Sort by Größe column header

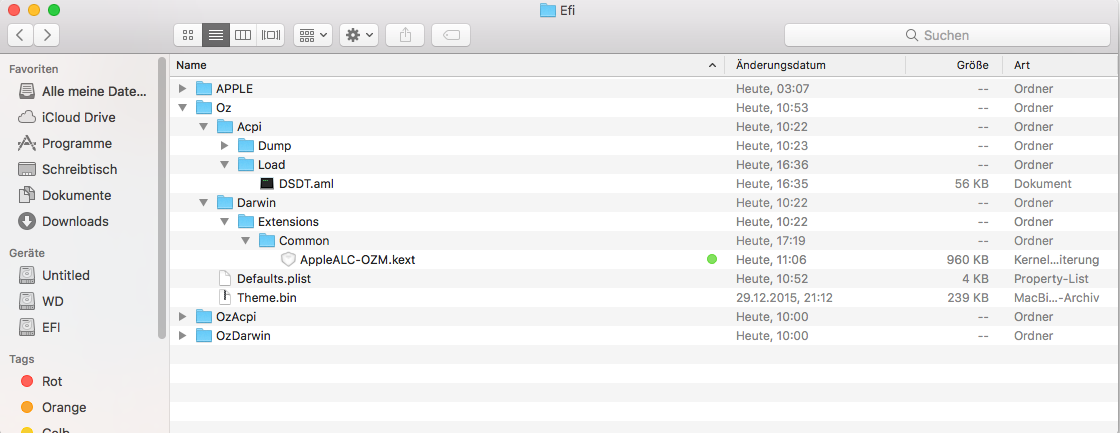(x=954, y=65)
